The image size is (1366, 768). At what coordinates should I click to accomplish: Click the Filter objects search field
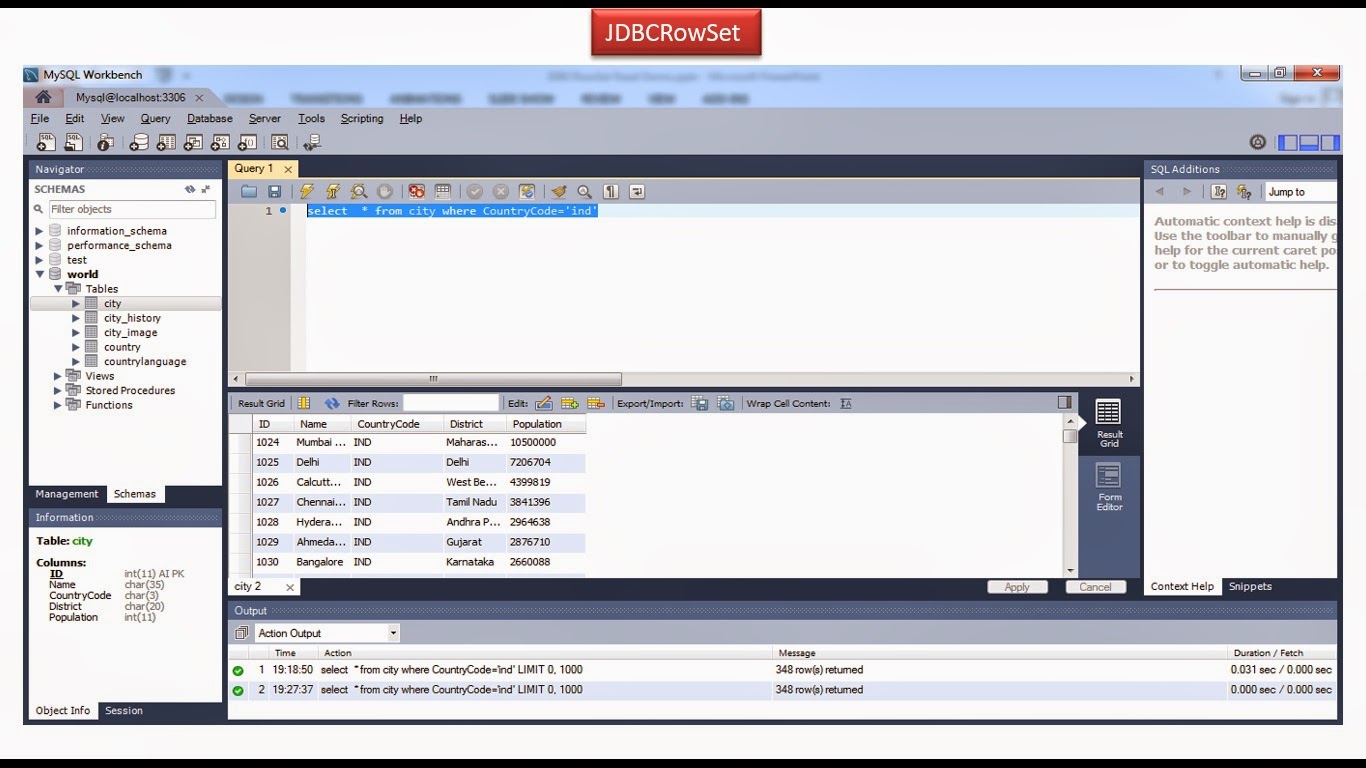click(x=132, y=209)
